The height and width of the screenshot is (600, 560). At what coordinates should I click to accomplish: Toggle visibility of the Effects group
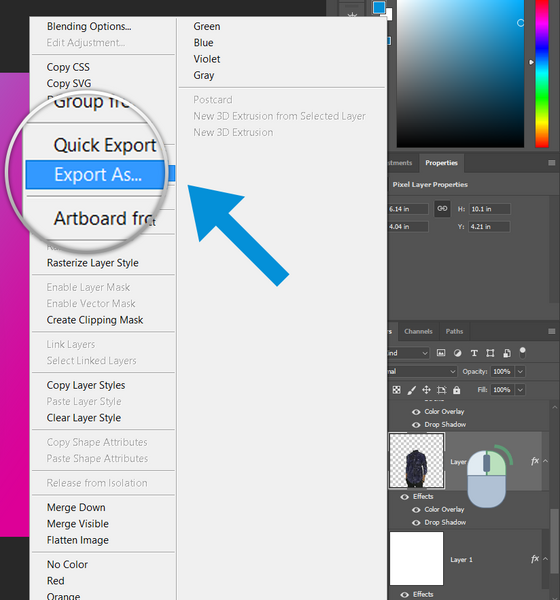point(405,497)
